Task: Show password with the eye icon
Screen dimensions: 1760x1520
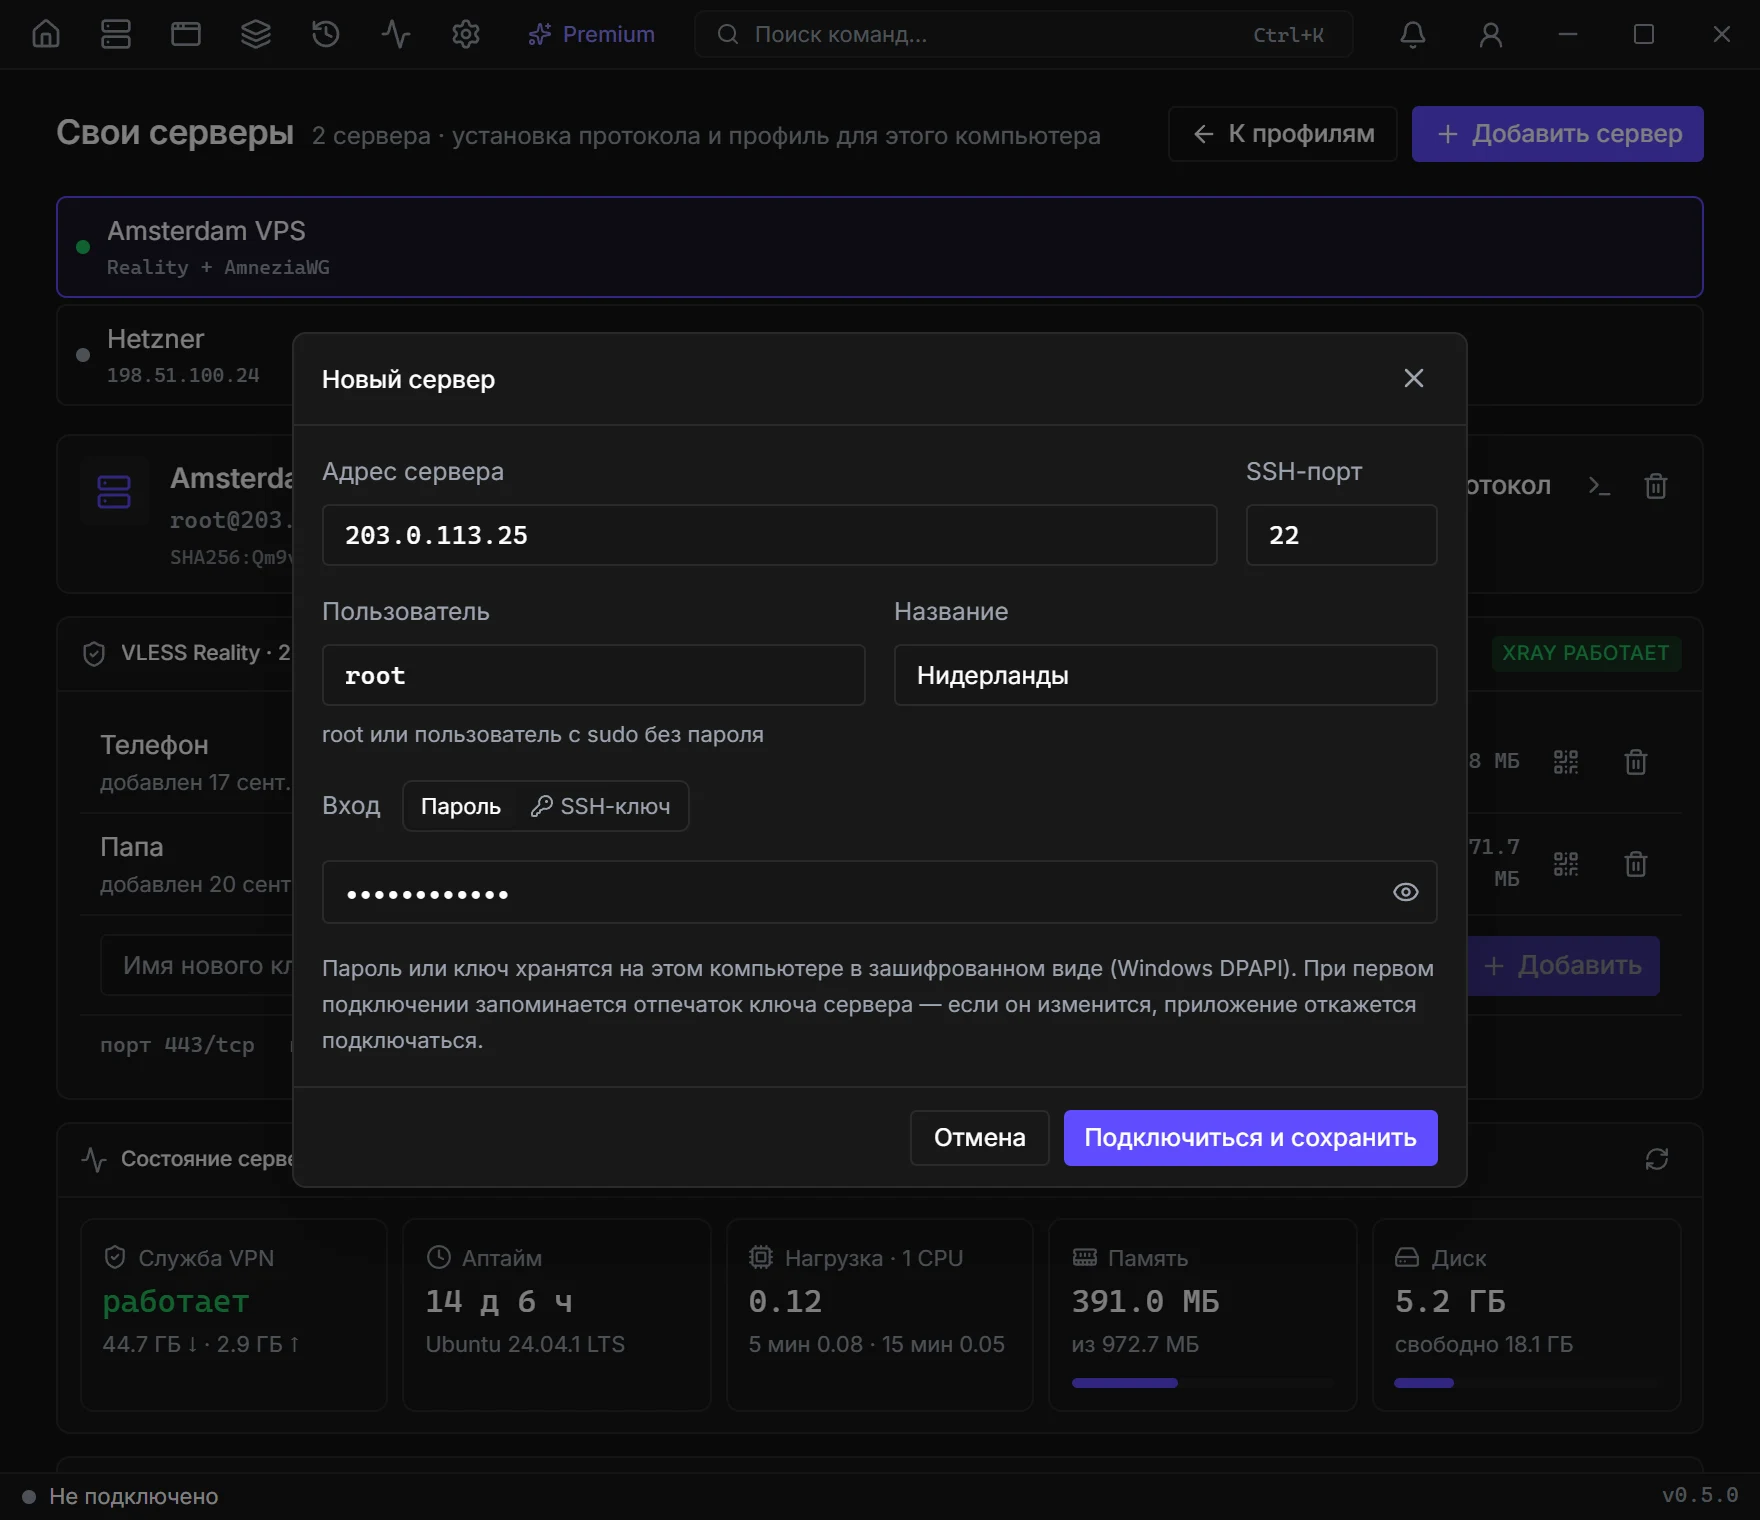Action: click(x=1406, y=892)
